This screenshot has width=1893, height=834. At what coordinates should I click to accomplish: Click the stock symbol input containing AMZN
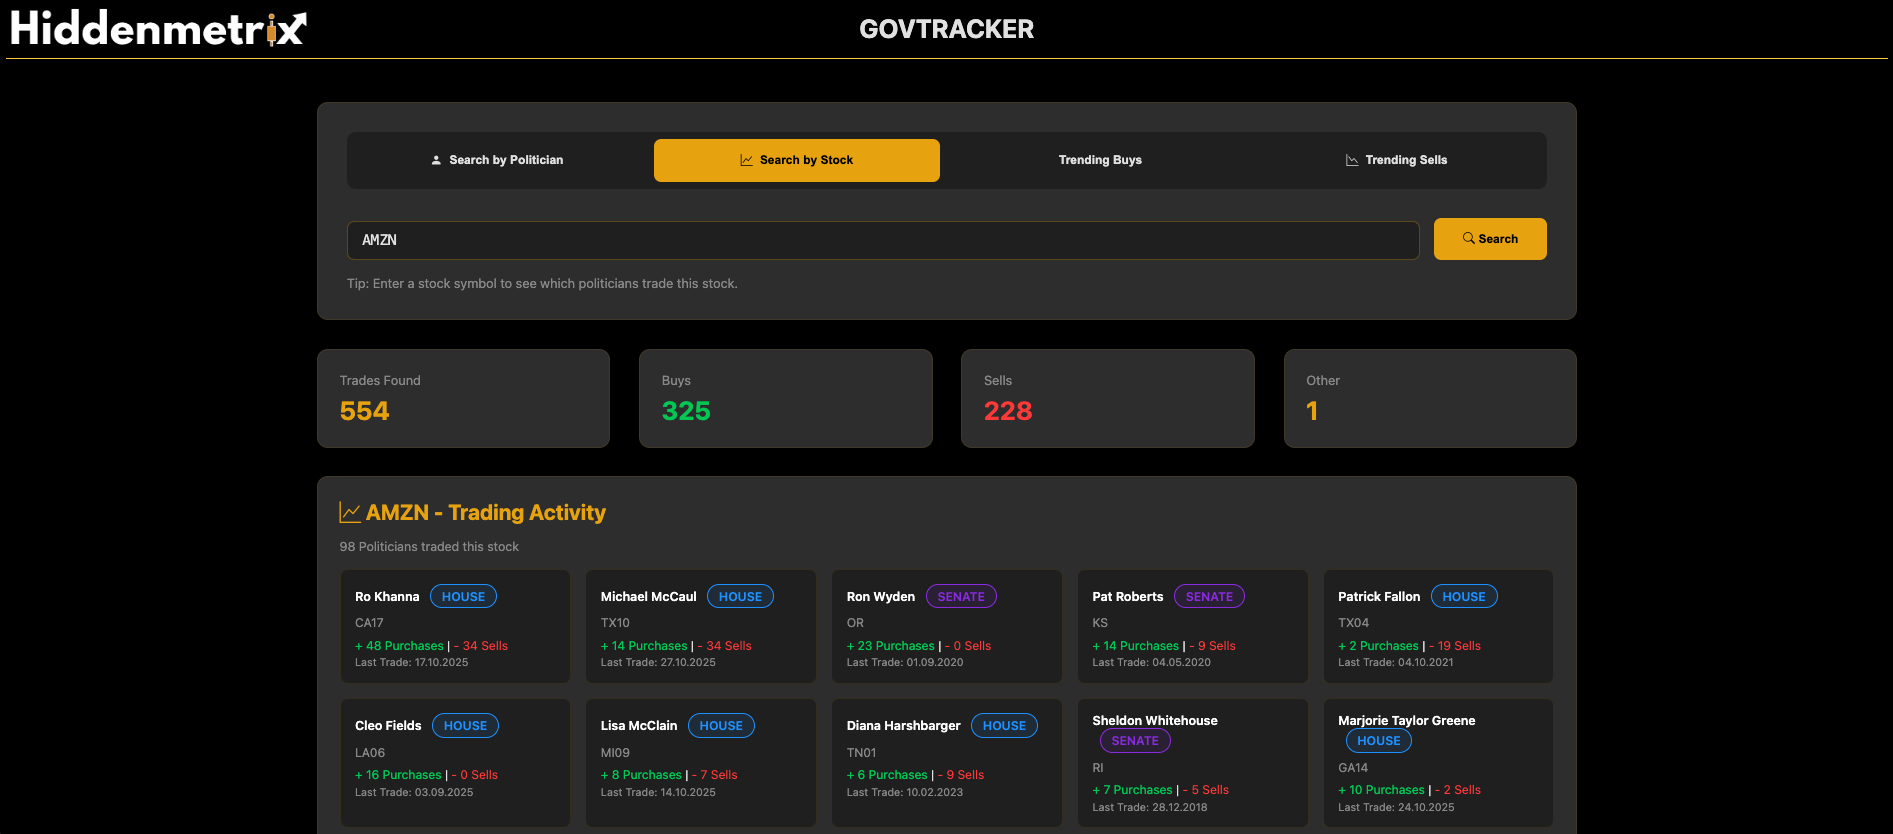[x=883, y=240]
